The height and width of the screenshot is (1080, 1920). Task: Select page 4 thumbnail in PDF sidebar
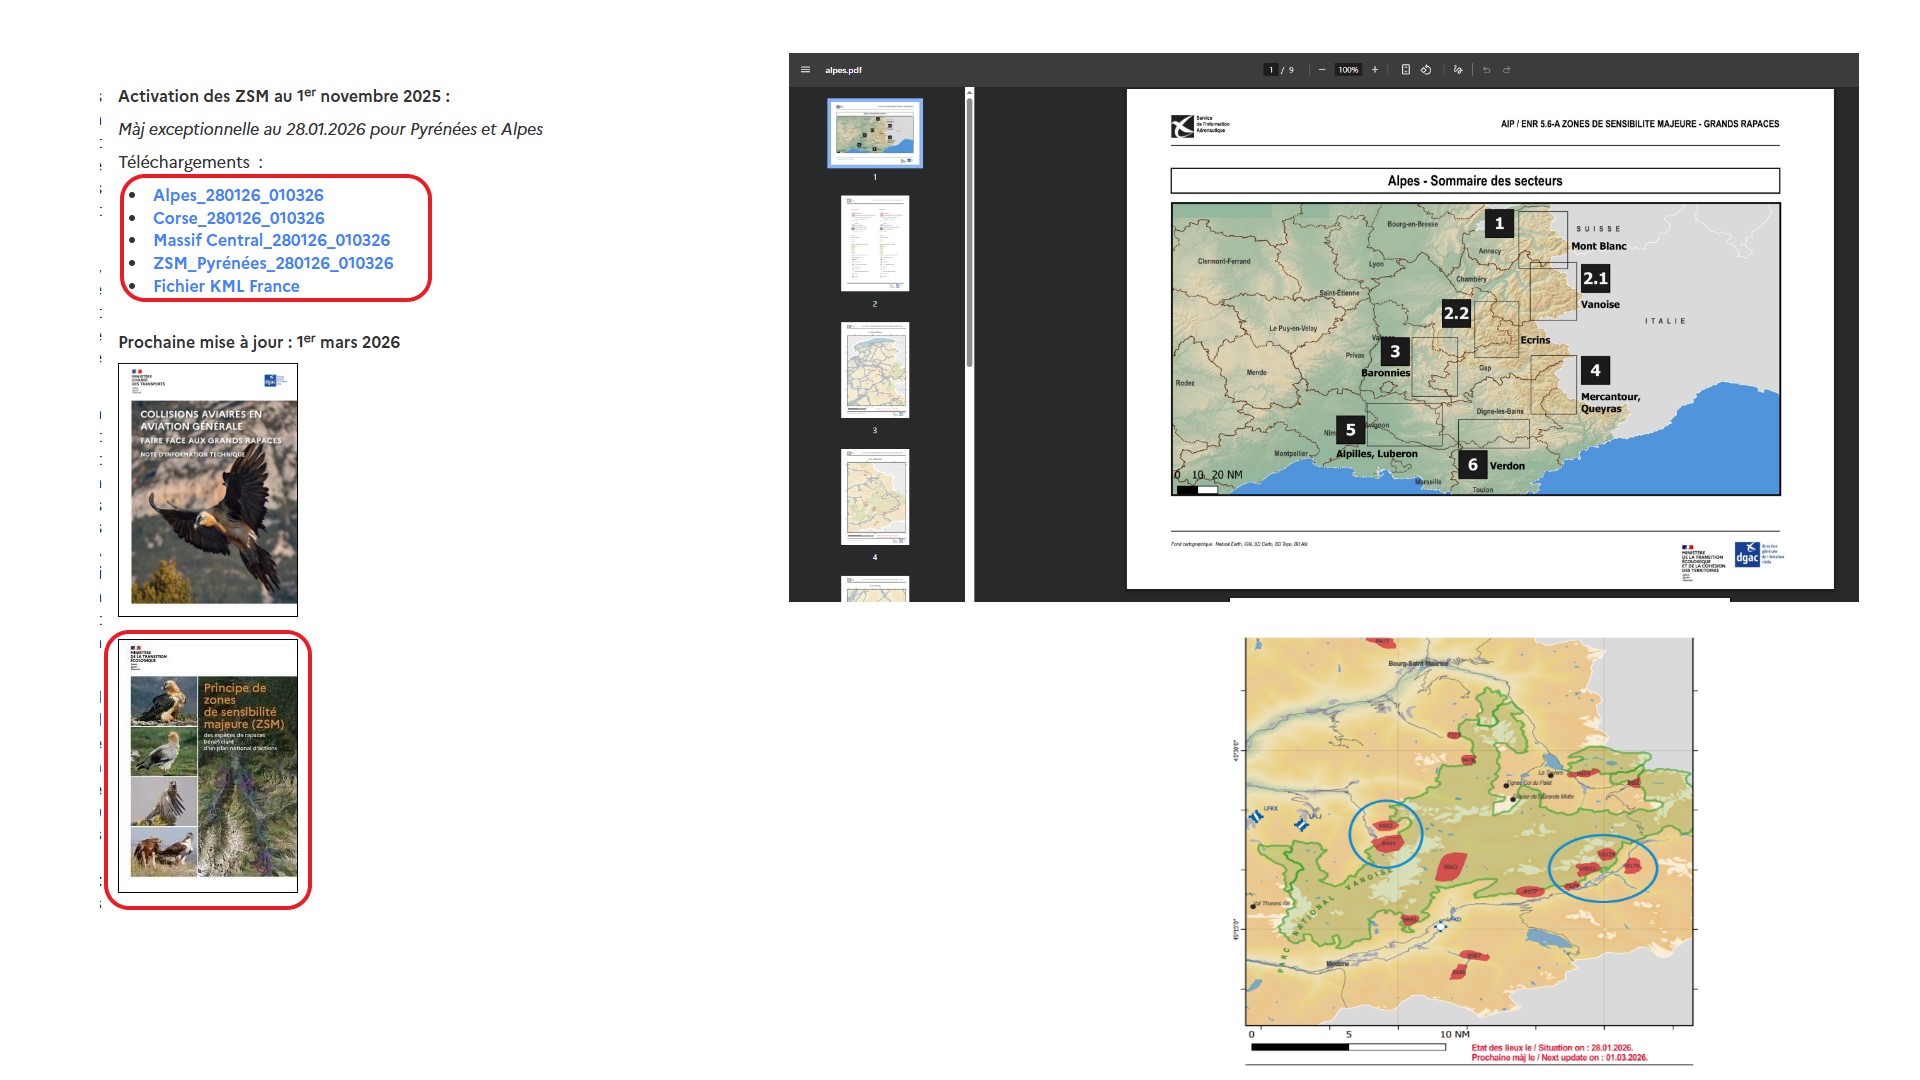875,496
